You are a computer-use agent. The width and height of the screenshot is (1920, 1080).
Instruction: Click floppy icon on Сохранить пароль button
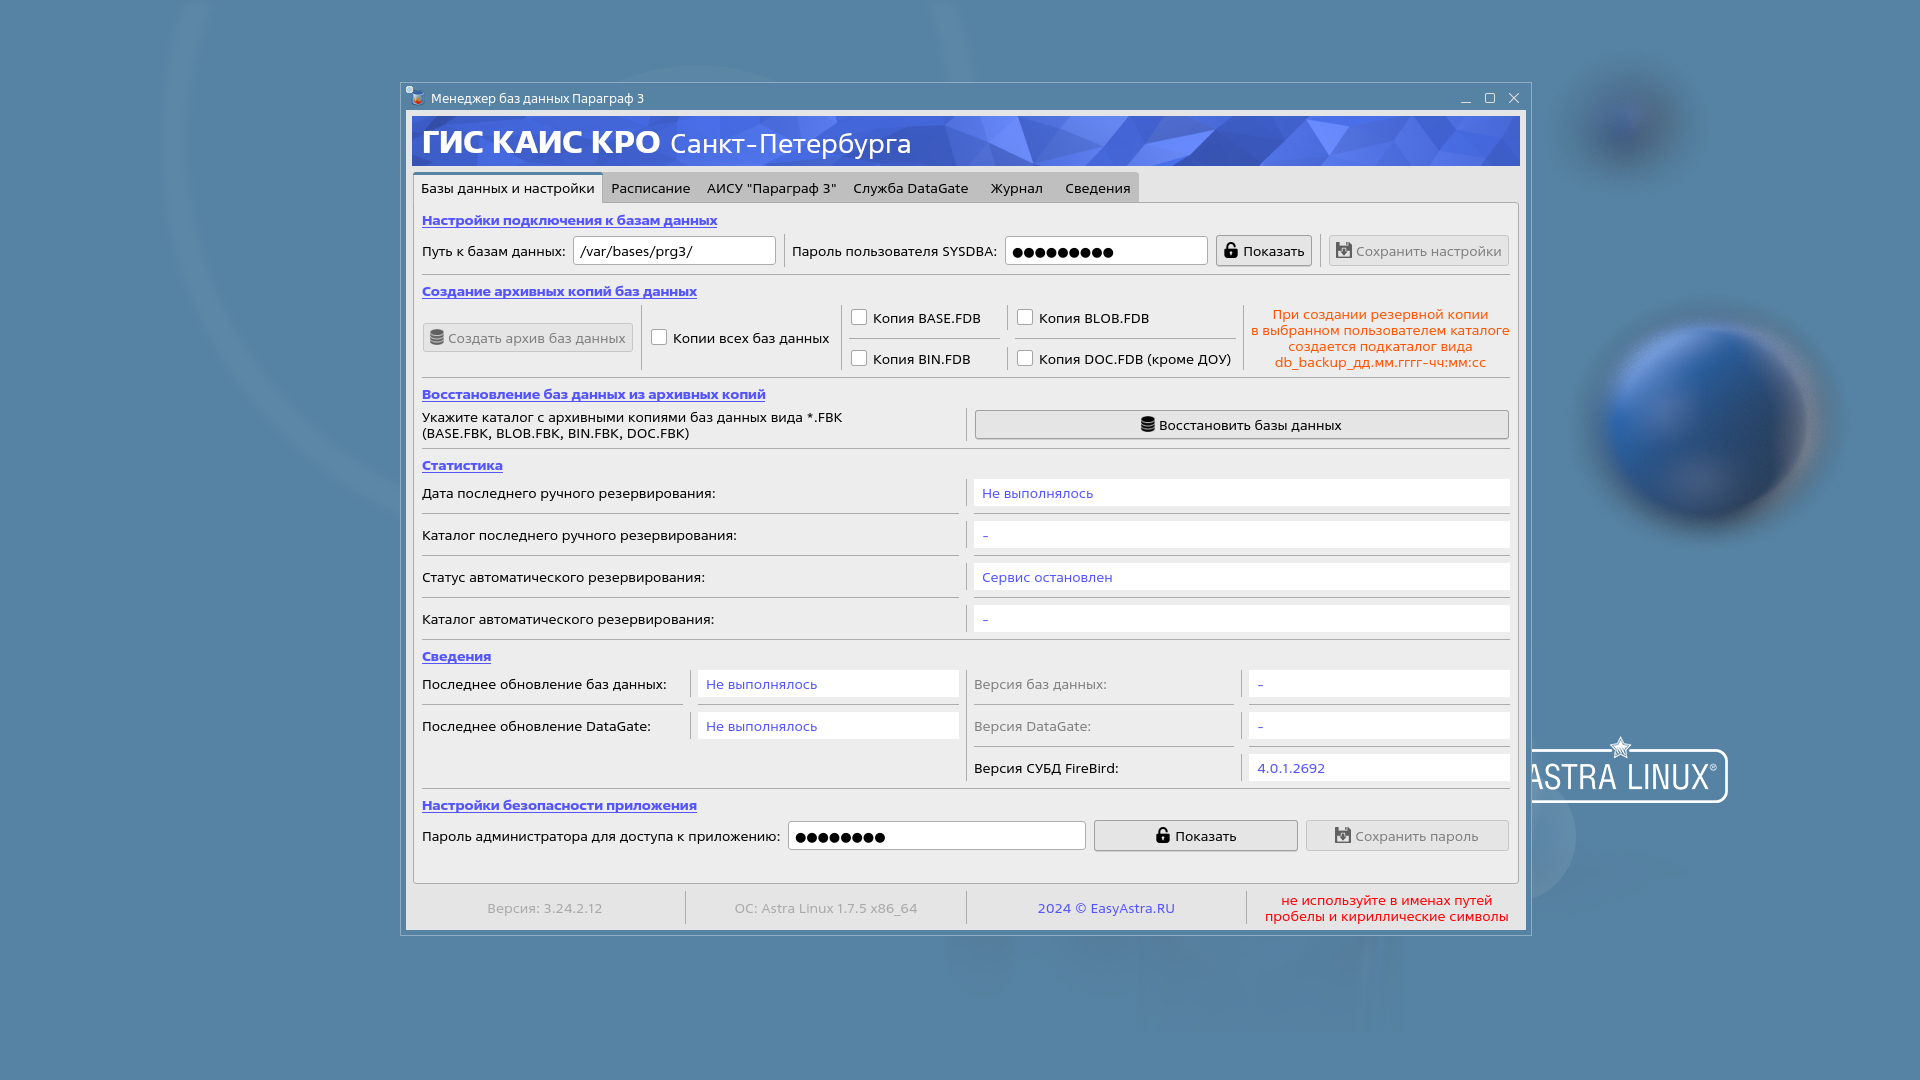1343,835
